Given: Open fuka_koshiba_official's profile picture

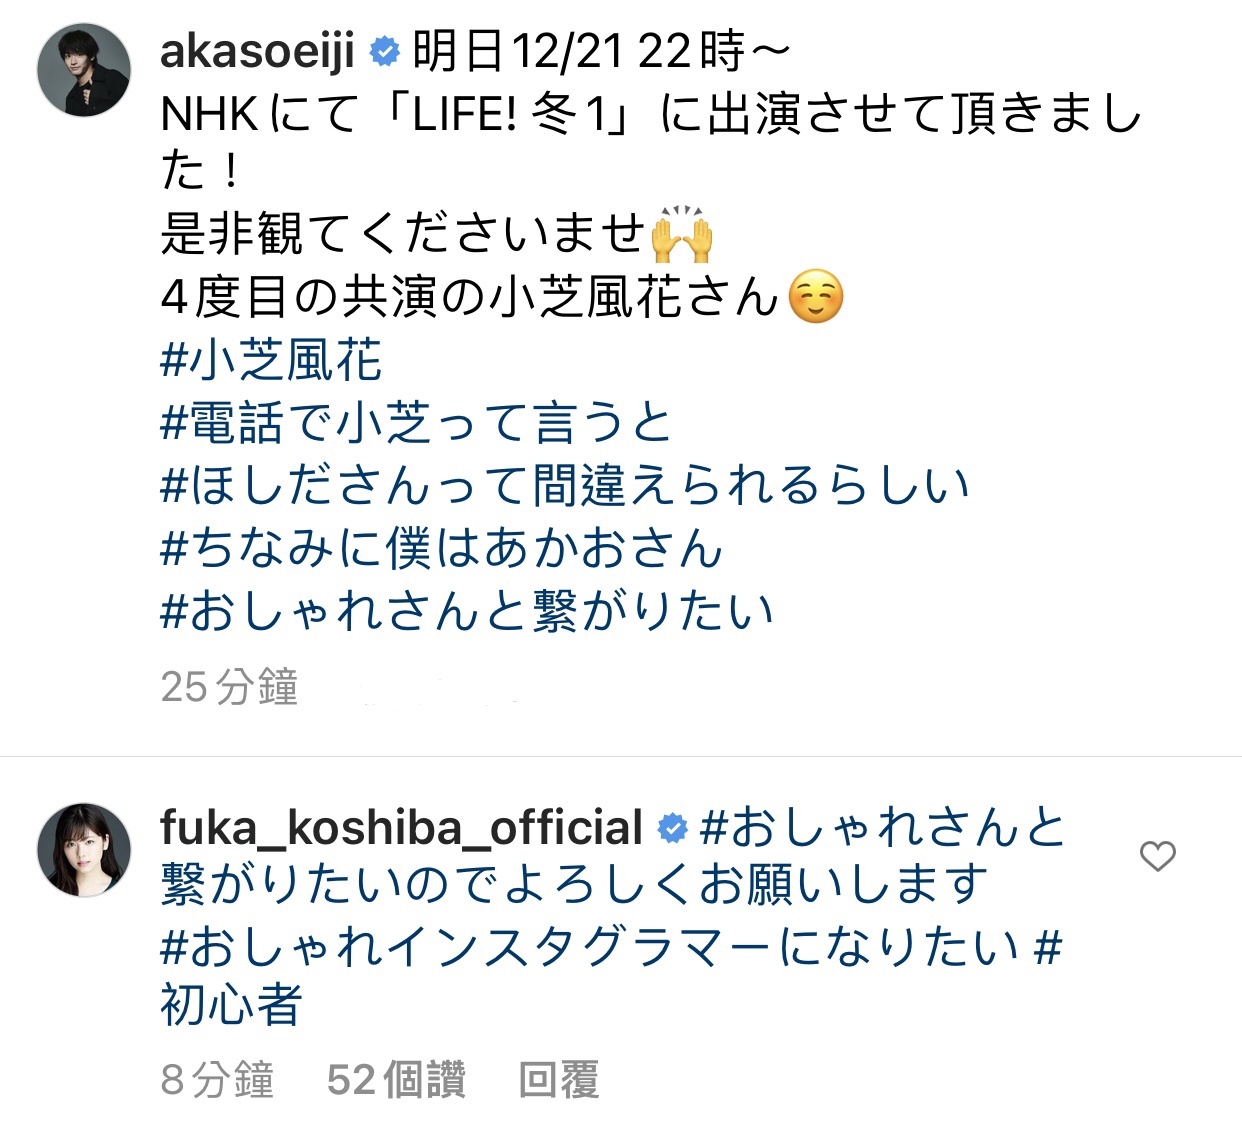Looking at the screenshot, I should [84, 850].
